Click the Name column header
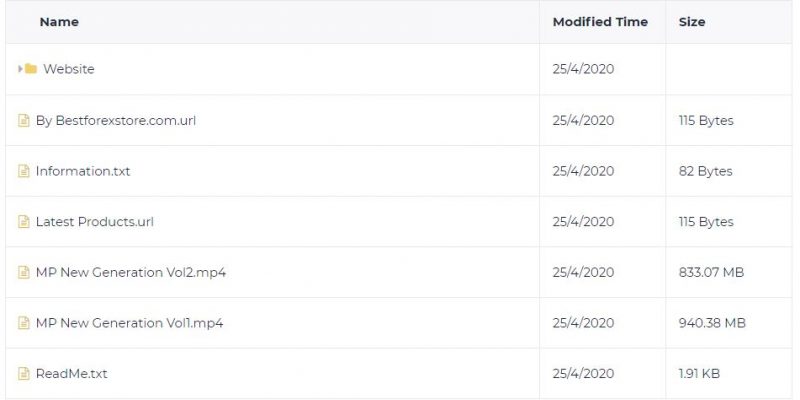800x400 pixels. point(59,22)
